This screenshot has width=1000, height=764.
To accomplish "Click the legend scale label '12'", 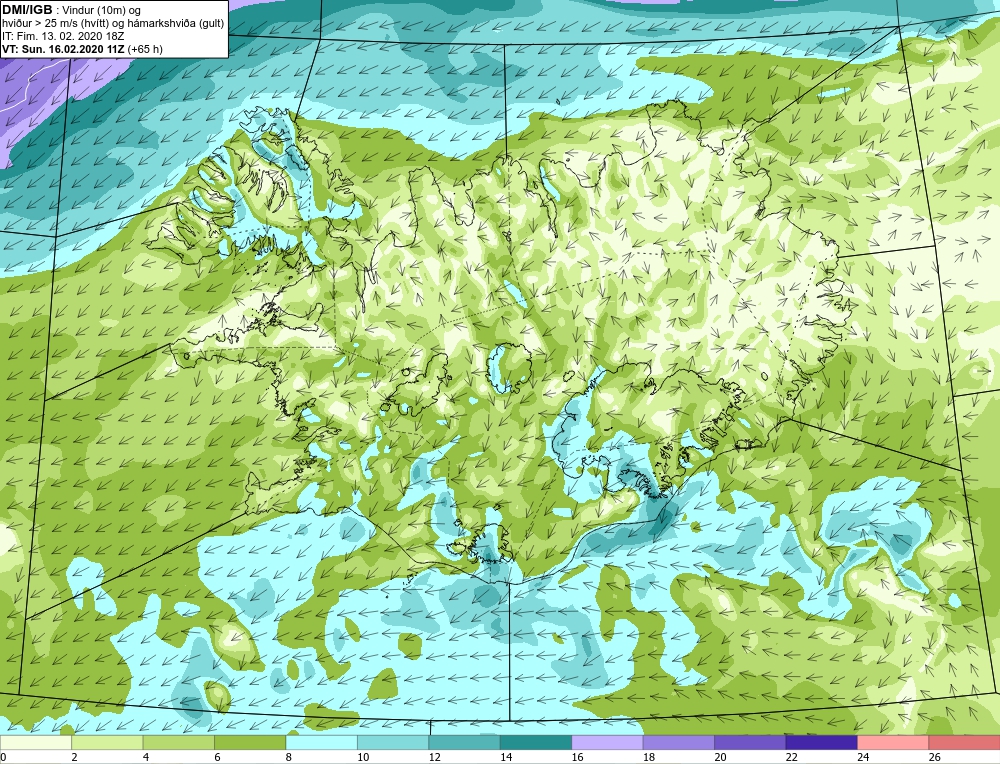I will pyautogui.click(x=434, y=757).
